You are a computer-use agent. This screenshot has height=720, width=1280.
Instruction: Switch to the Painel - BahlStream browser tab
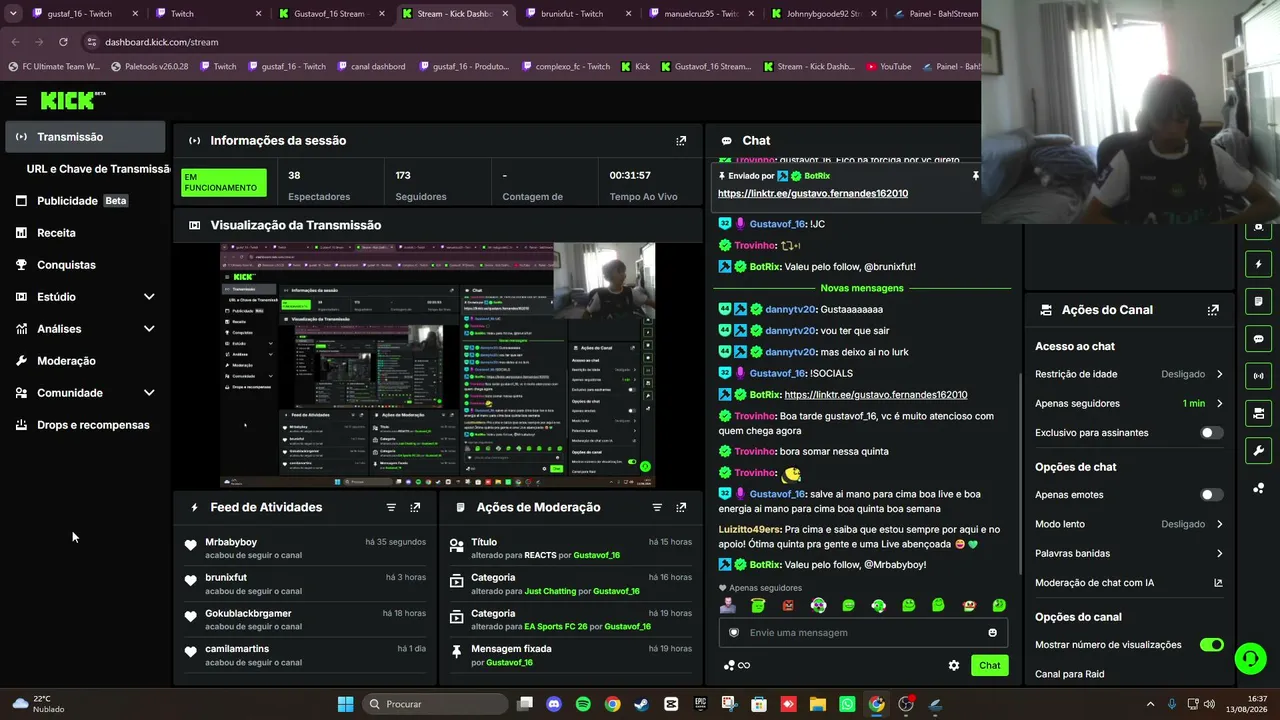point(936,14)
